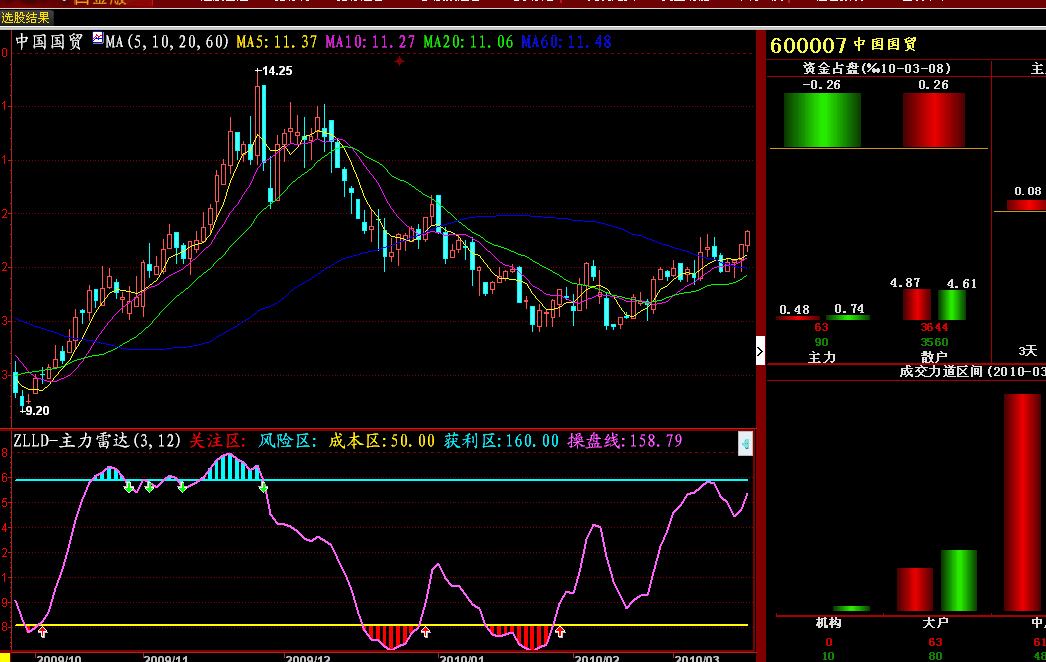This screenshot has width=1046, height=662.
Task: Click the 散户 label
Action: (x=934, y=358)
